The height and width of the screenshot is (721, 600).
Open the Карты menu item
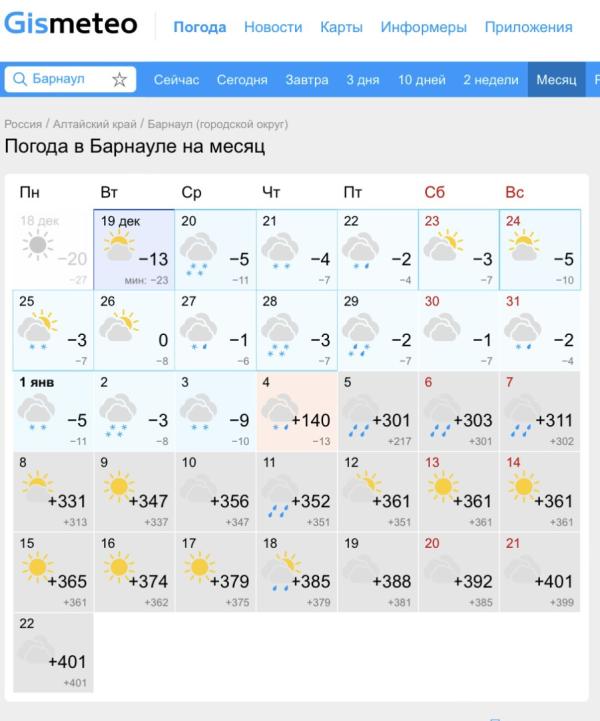(341, 27)
